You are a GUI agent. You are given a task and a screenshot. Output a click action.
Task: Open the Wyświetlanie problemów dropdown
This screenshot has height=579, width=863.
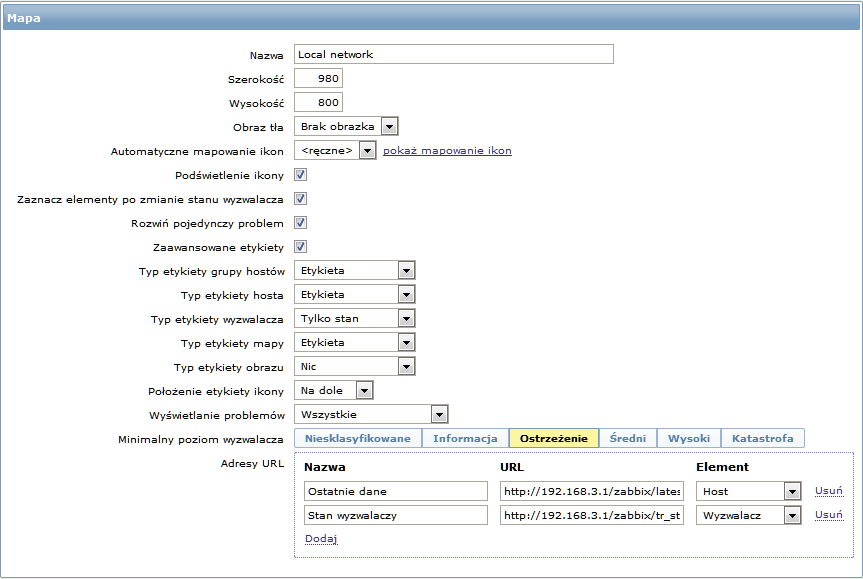point(371,414)
